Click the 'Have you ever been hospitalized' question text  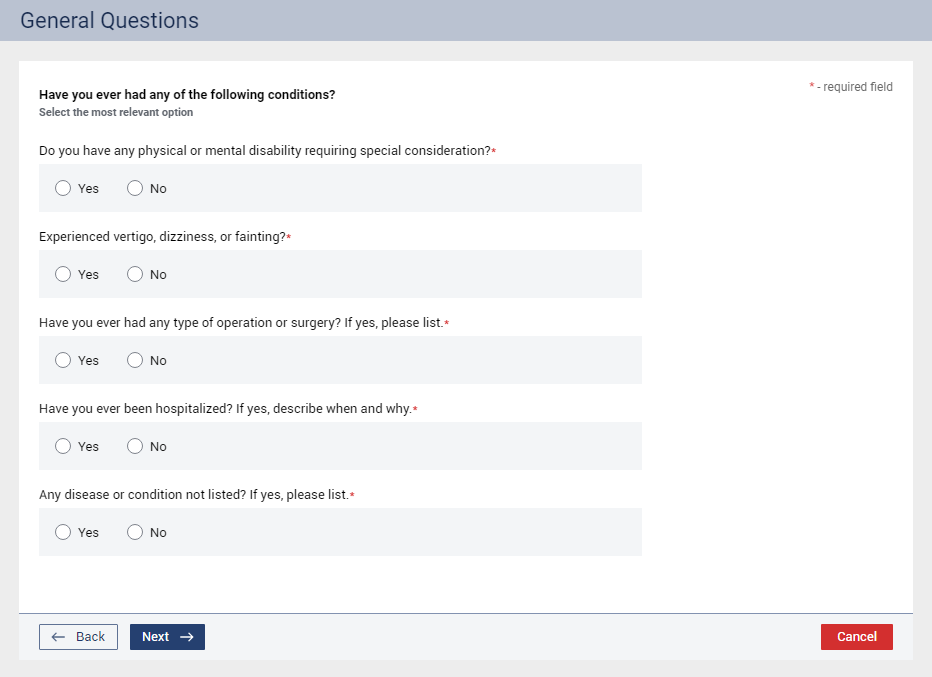coord(225,409)
